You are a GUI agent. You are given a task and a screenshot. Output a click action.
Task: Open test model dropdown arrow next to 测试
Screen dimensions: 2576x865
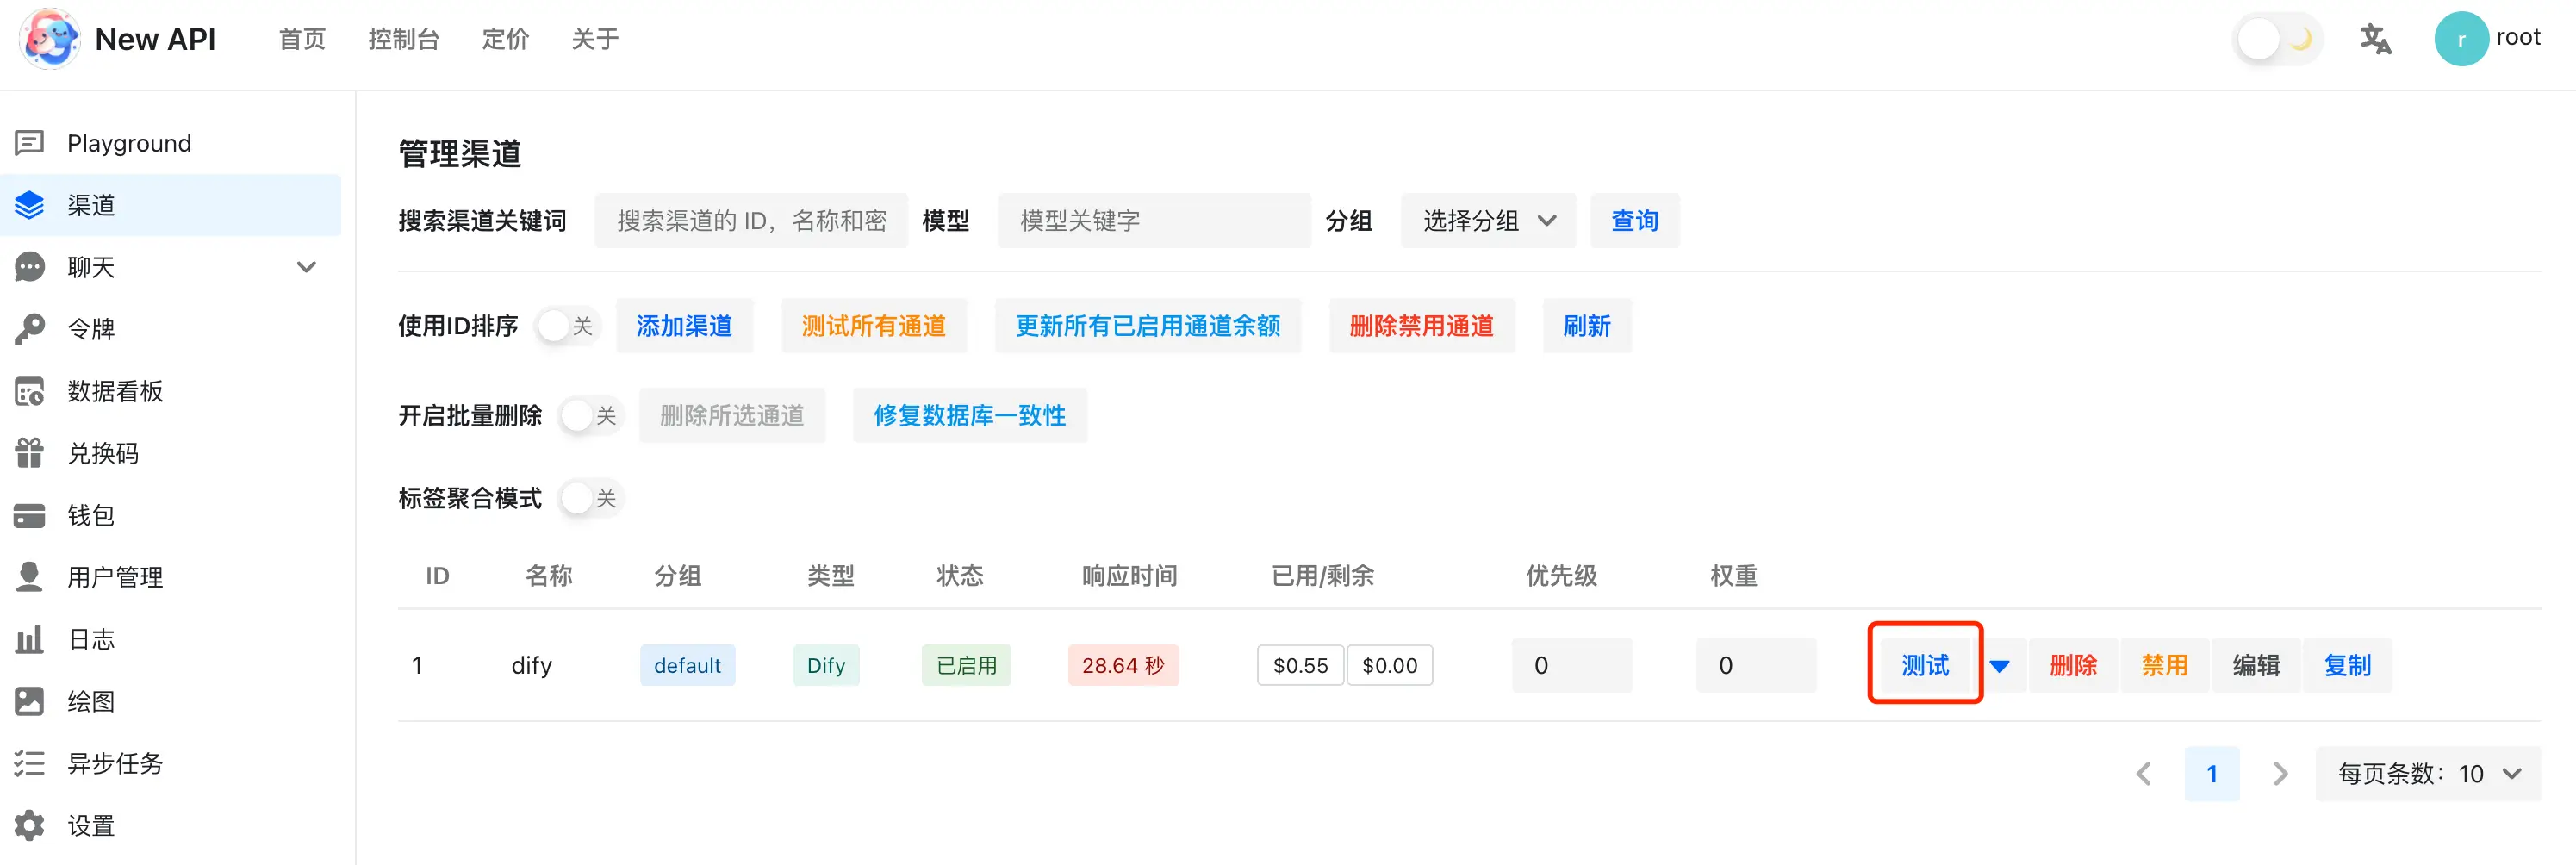click(x=1999, y=666)
